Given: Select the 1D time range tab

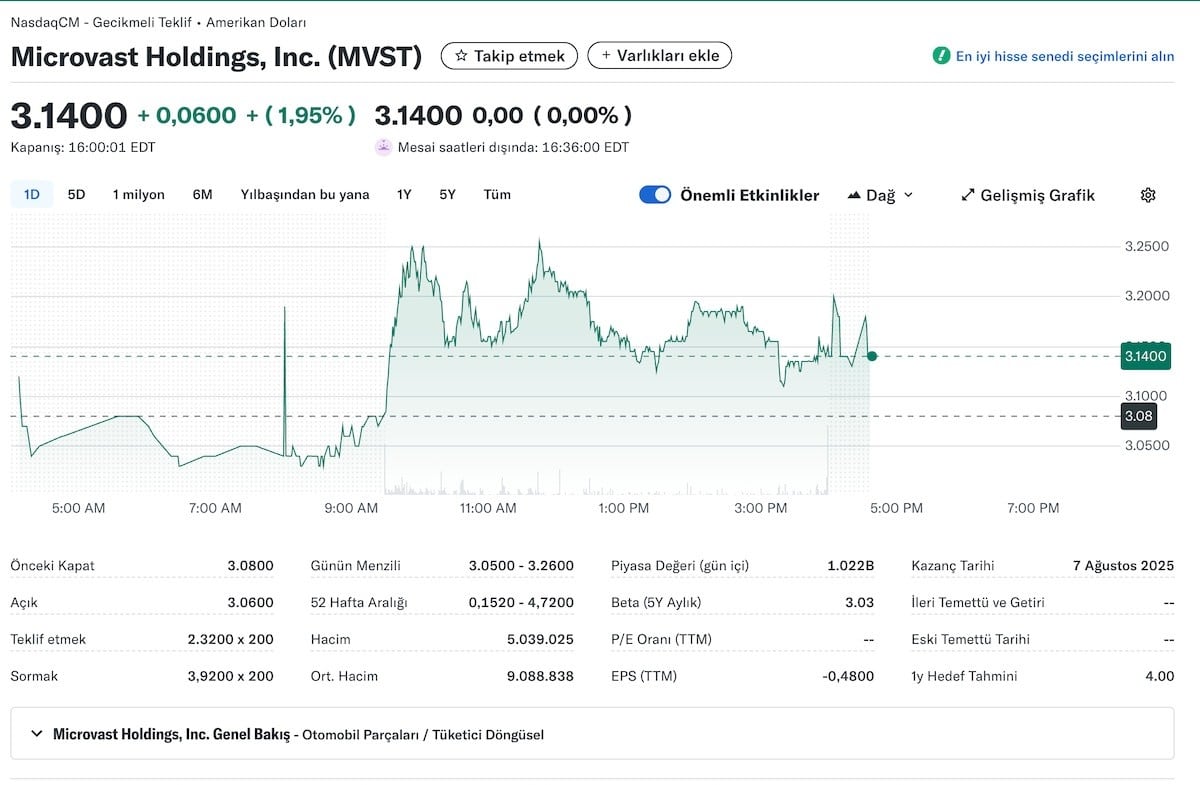Looking at the screenshot, I should (32, 195).
